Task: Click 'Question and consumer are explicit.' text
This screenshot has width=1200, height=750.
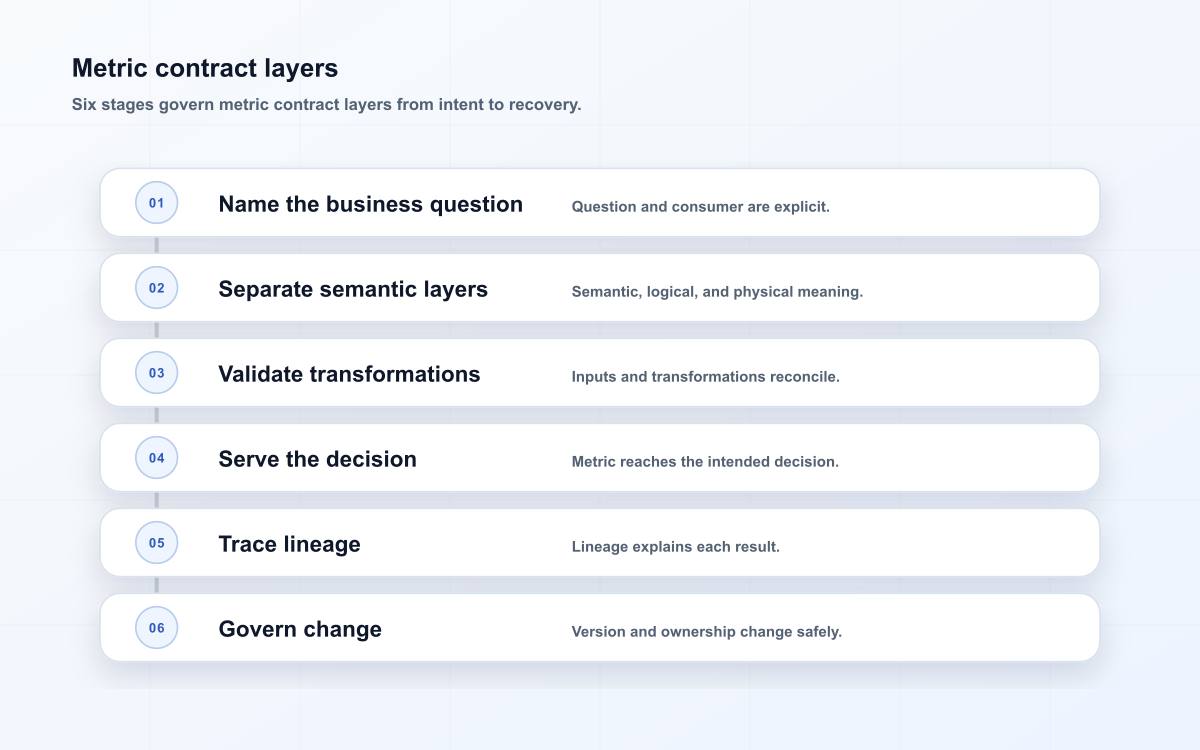Action: tap(700, 207)
